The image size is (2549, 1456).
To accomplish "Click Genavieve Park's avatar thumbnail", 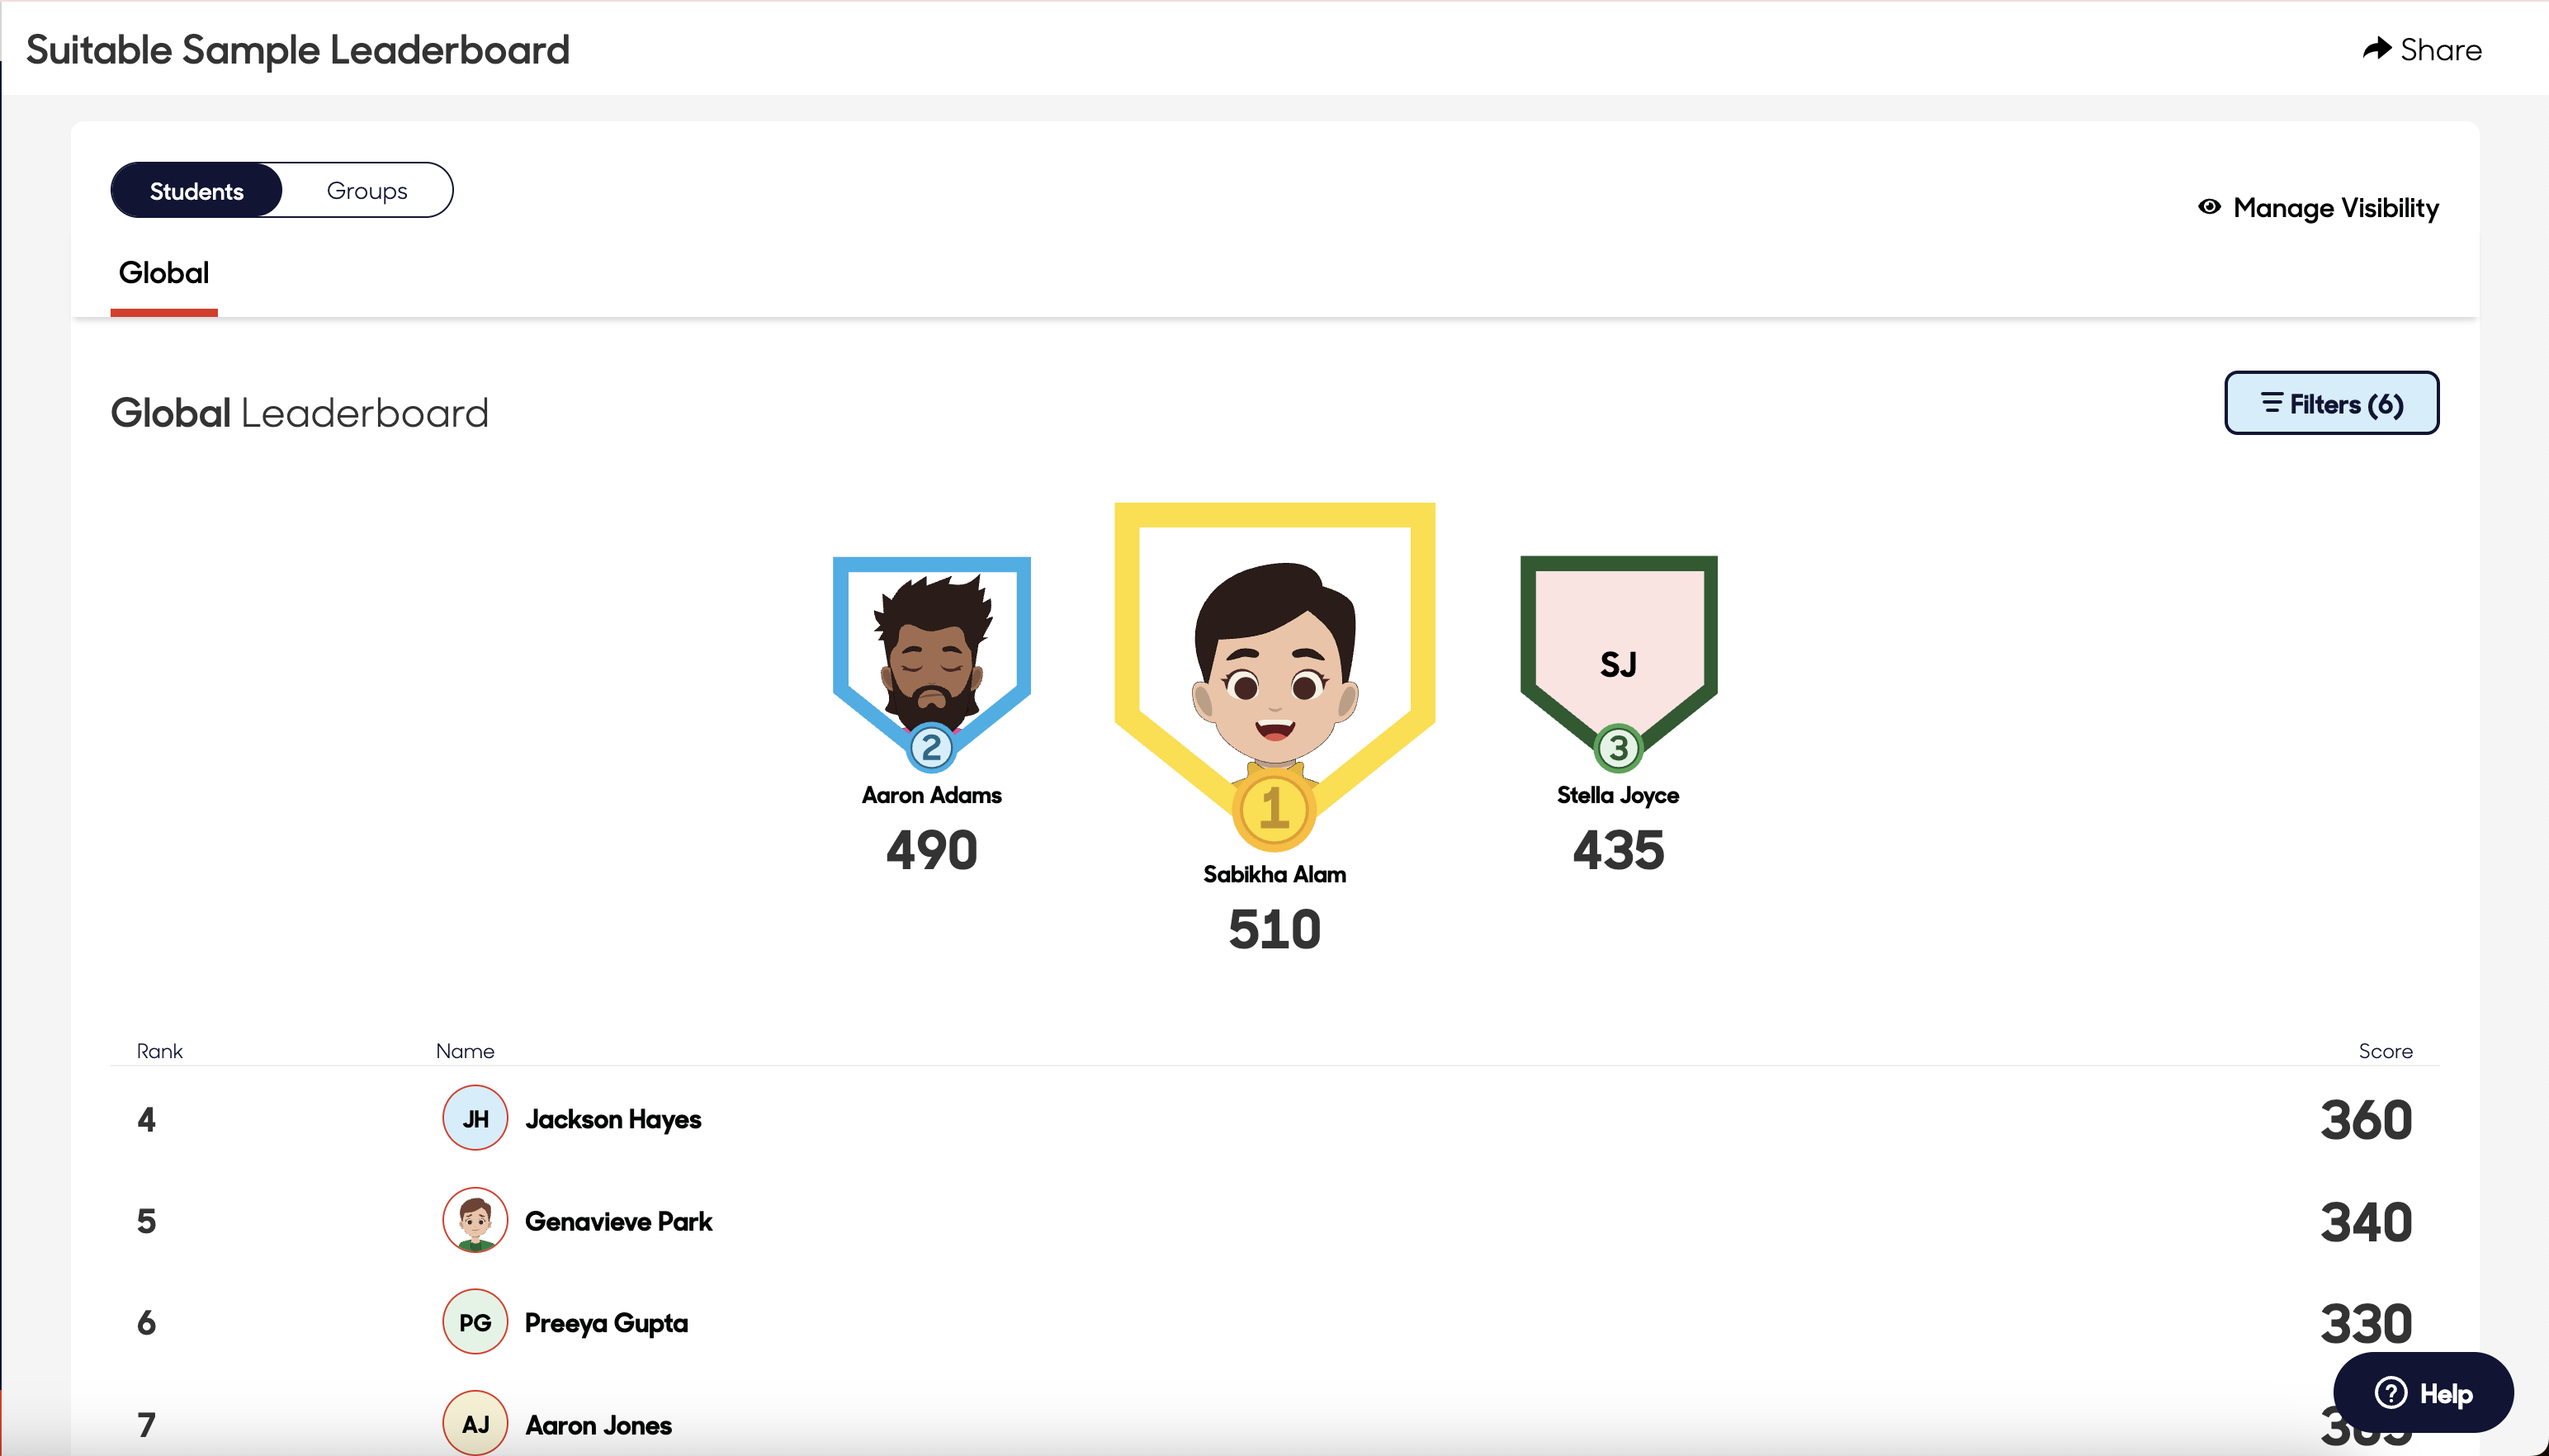I will [474, 1220].
